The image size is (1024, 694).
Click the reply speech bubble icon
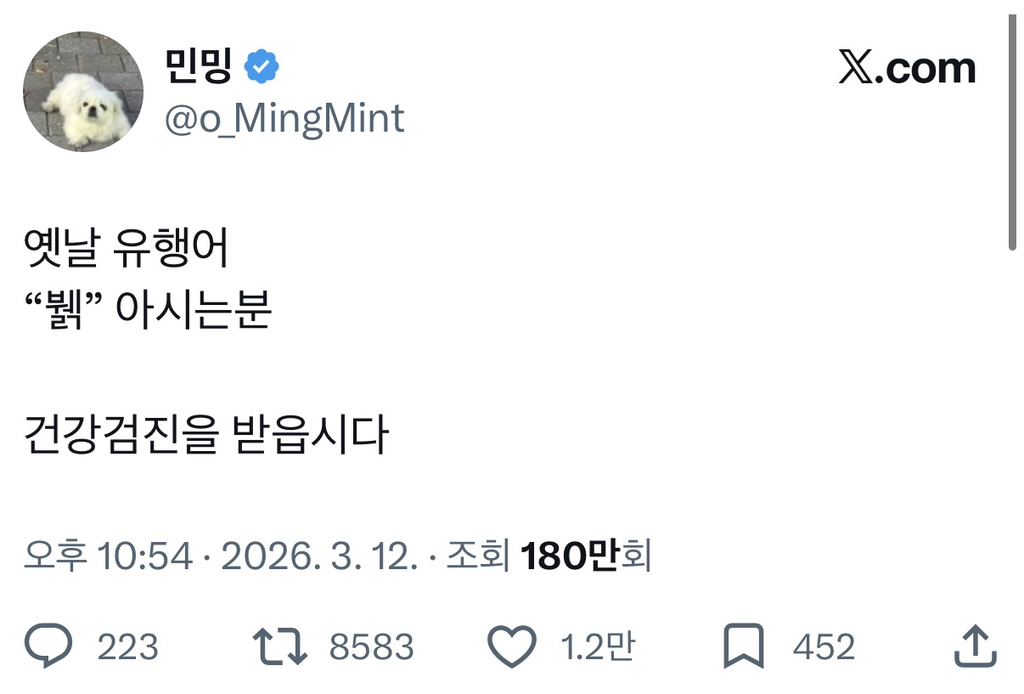point(48,646)
